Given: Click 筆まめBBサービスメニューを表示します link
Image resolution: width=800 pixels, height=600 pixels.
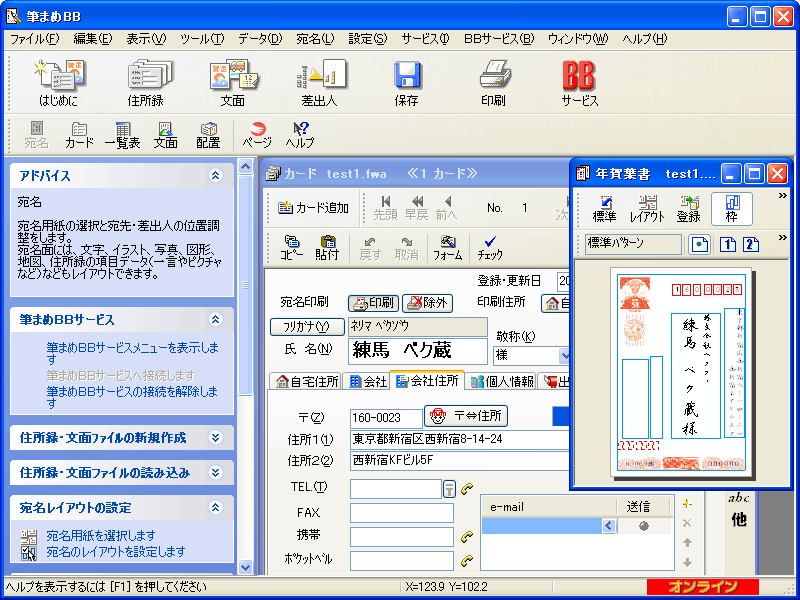Looking at the screenshot, I should (133, 354).
